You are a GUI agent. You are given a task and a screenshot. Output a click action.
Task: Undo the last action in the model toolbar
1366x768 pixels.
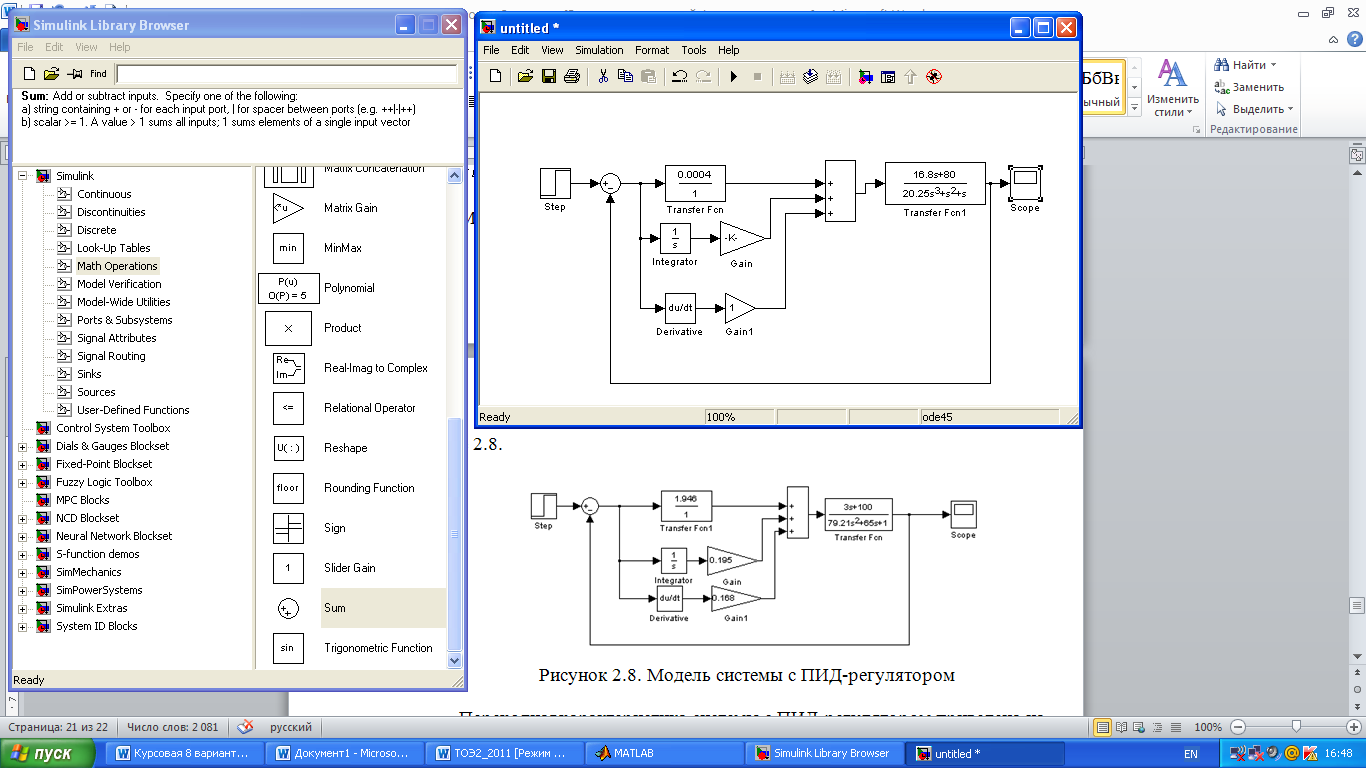pos(679,76)
